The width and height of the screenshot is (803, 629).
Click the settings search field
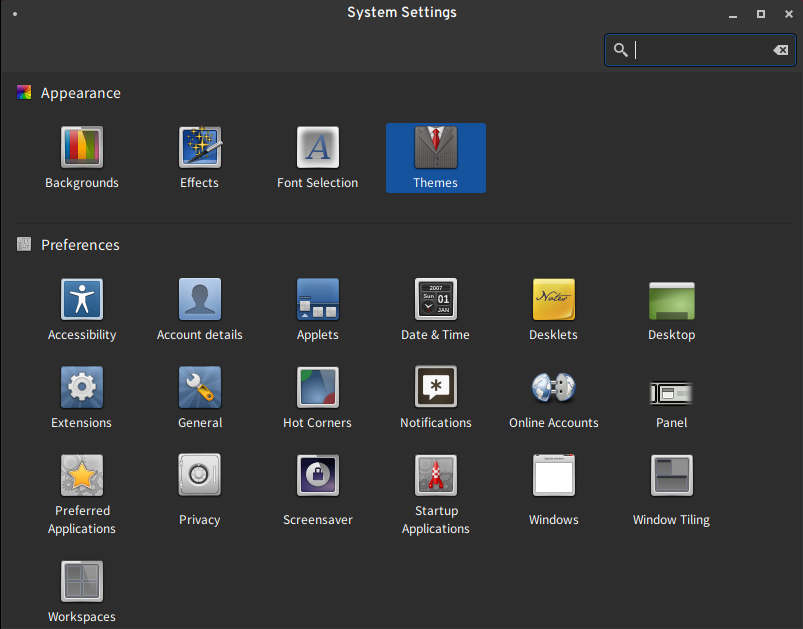pyautogui.click(x=700, y=50)
